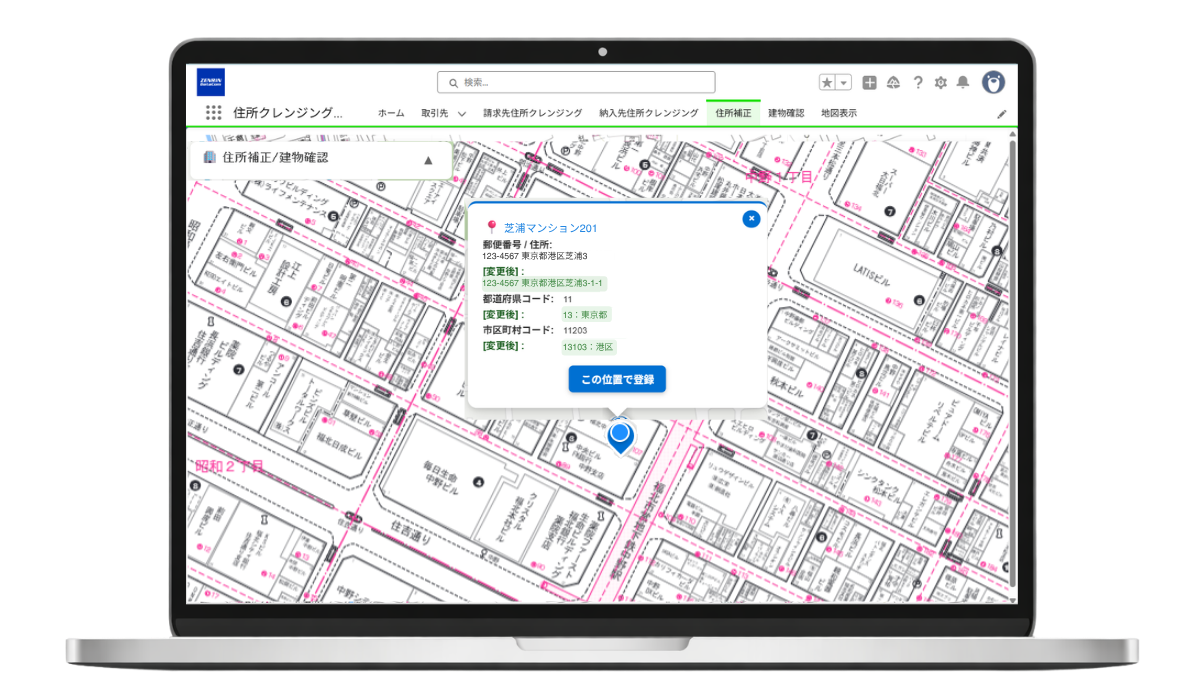
Task: Click the この位置で登録 button
Action: [617, 379]
